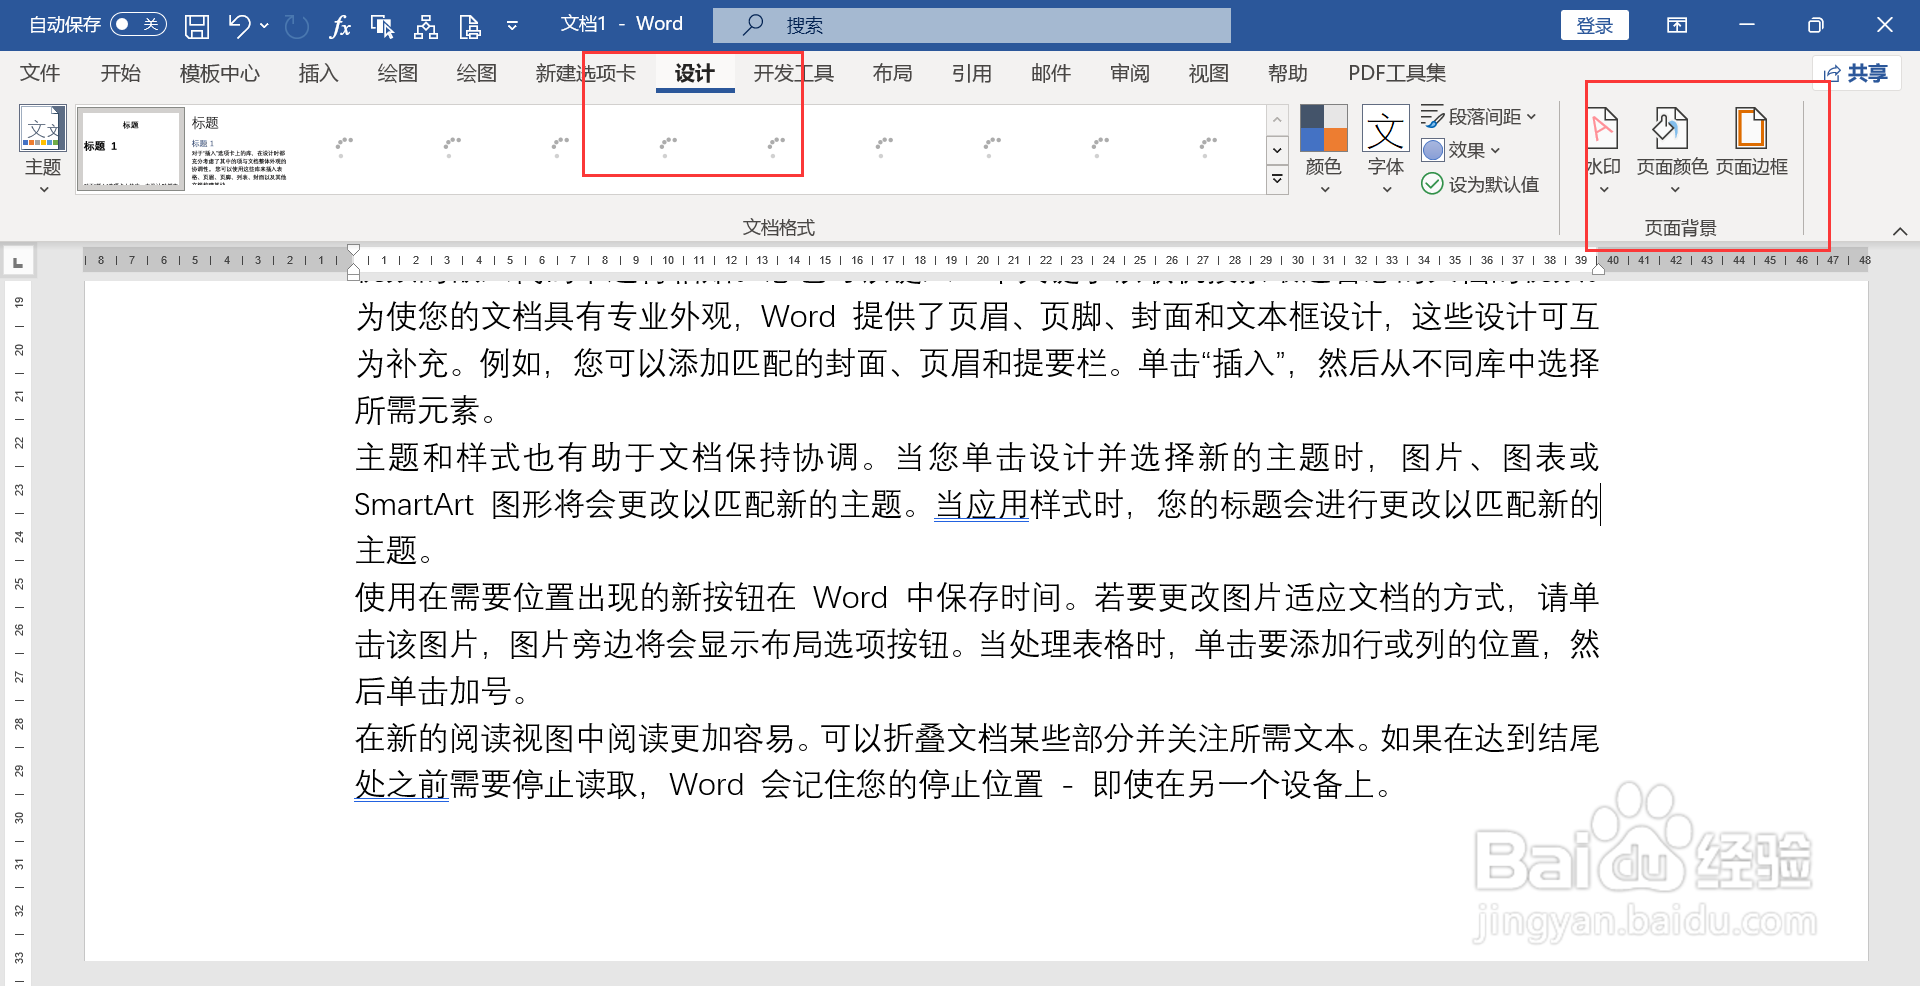Switch to the 开始 tab

coord(120,73)
